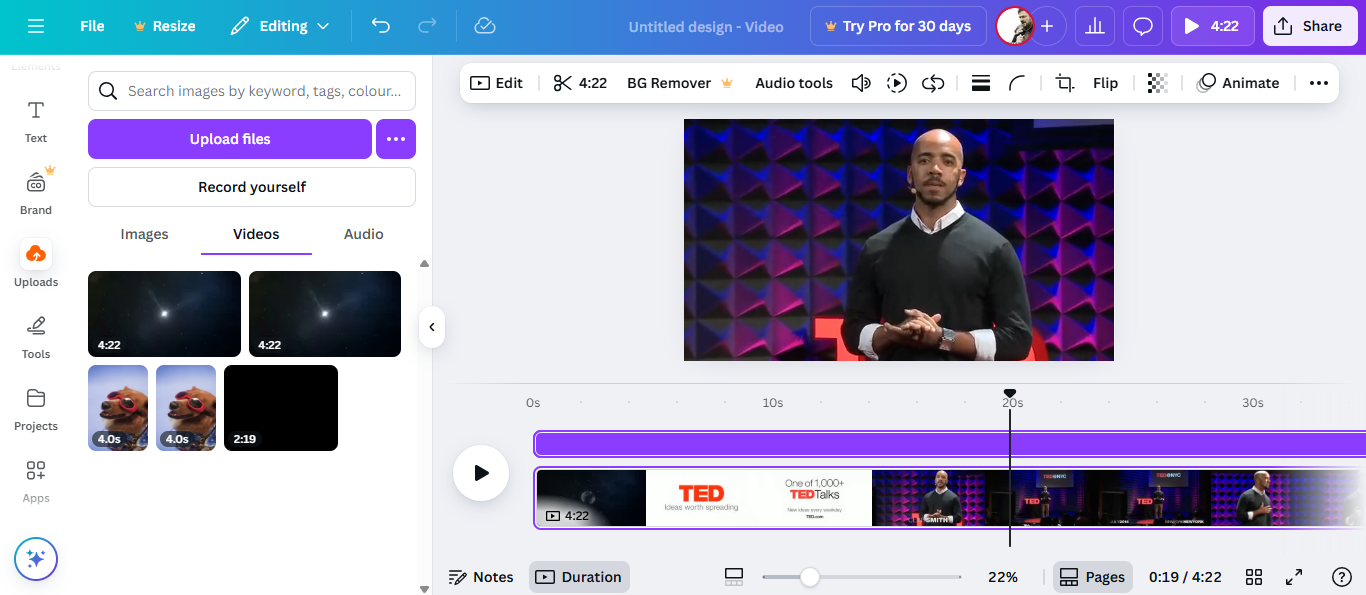Toggle the Duration timeline view

(579, 577)
